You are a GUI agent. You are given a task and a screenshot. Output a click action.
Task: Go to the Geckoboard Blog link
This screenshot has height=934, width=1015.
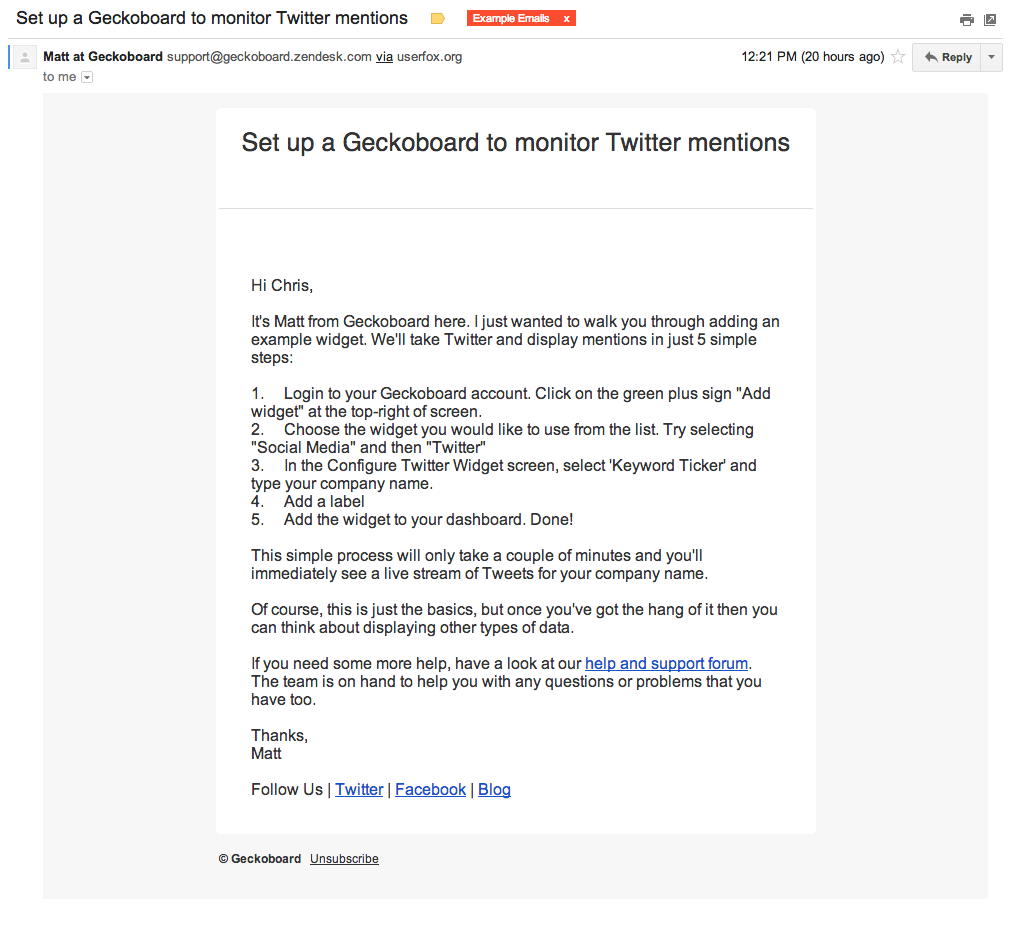494,790
